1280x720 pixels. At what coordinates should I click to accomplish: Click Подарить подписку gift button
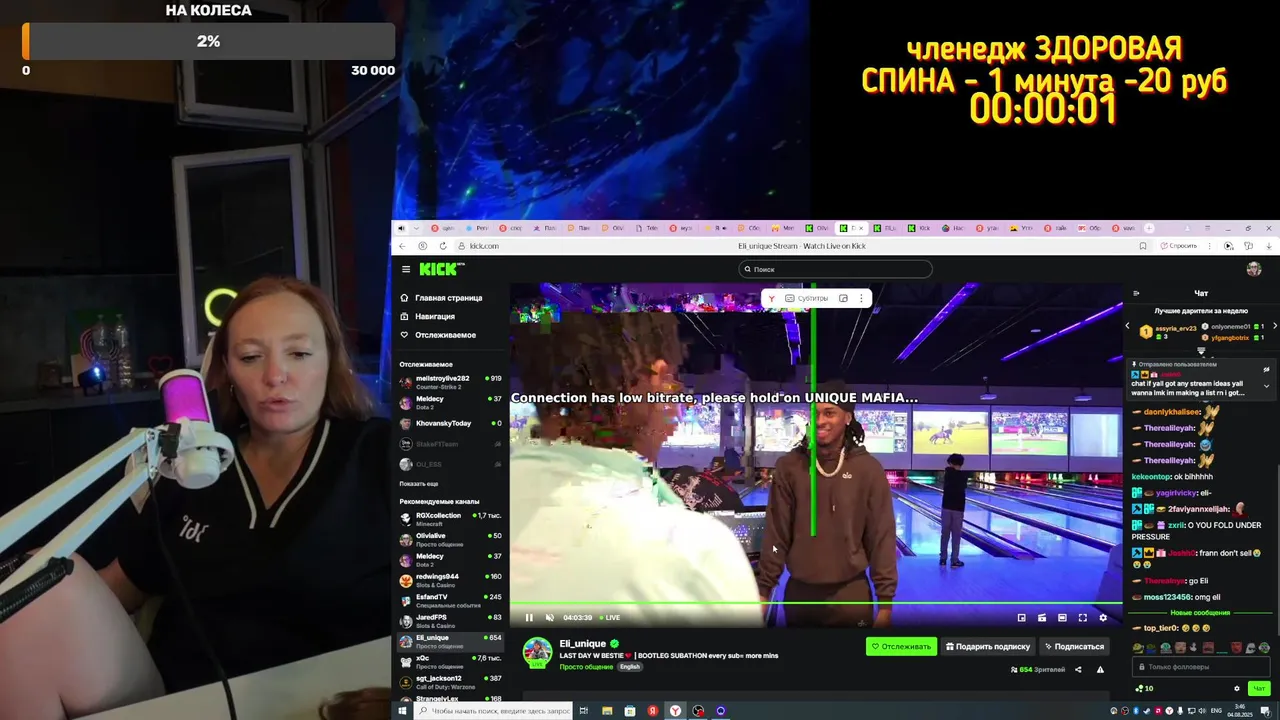[x=988, y=646]
